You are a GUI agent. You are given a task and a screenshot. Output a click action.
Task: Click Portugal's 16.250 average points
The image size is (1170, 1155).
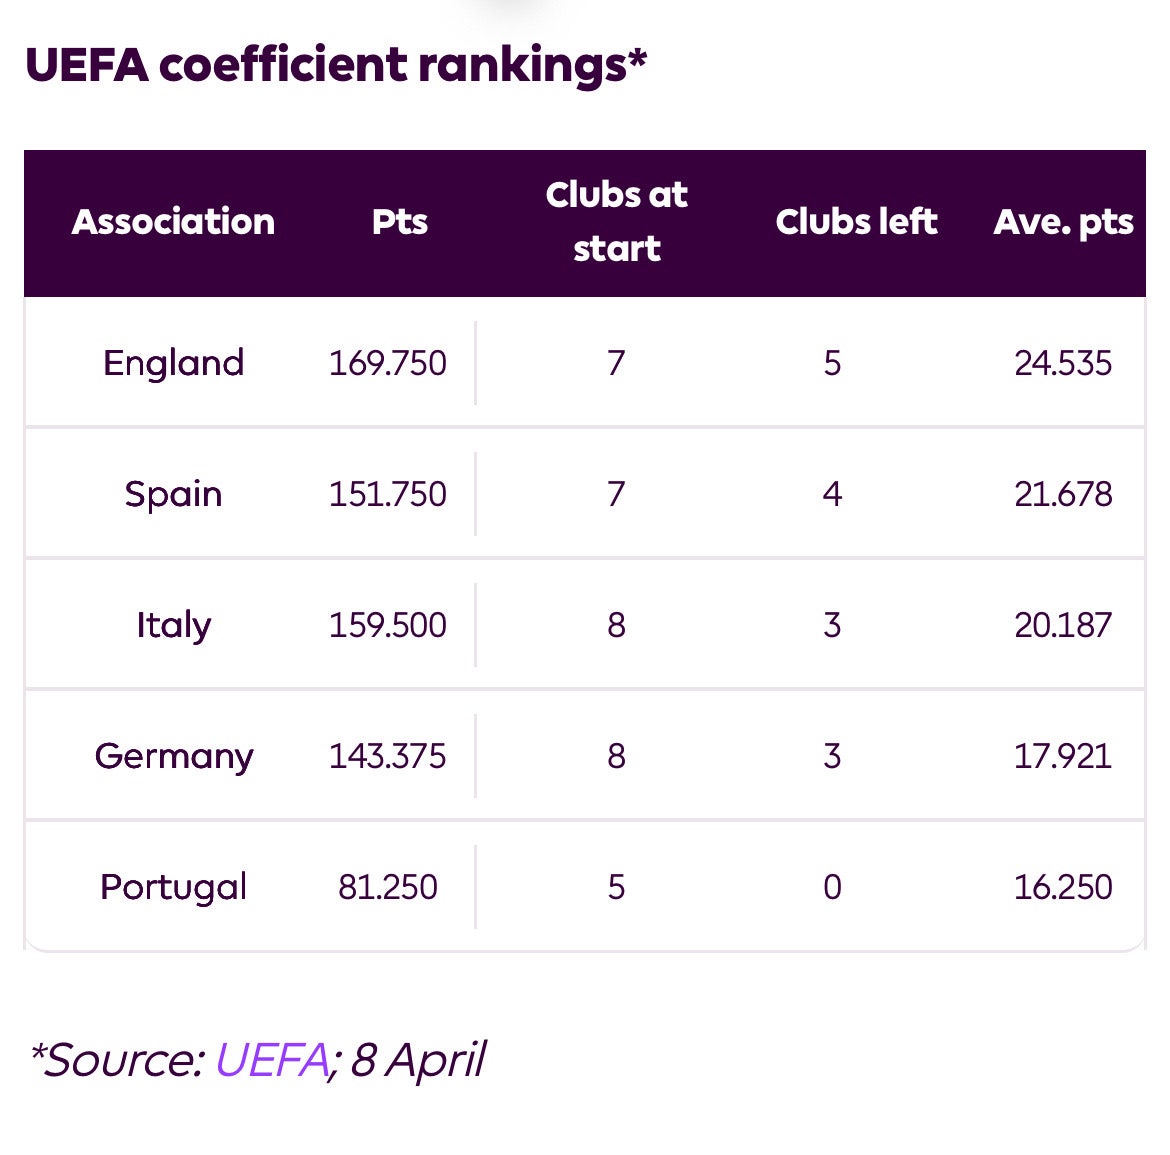1063,887
